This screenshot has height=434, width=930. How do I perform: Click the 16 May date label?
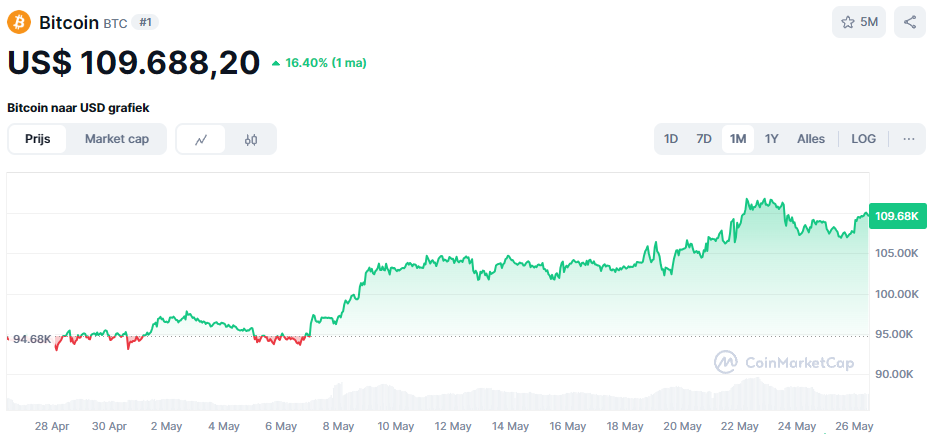coord(568,426)
